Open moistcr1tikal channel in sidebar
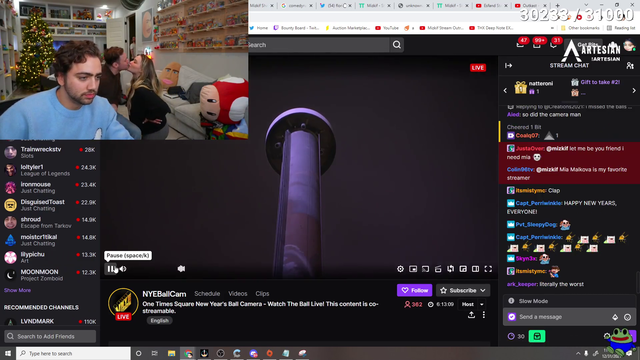Image resolution: width=640 pixels, height=360 pixels. tap(50, 240)
